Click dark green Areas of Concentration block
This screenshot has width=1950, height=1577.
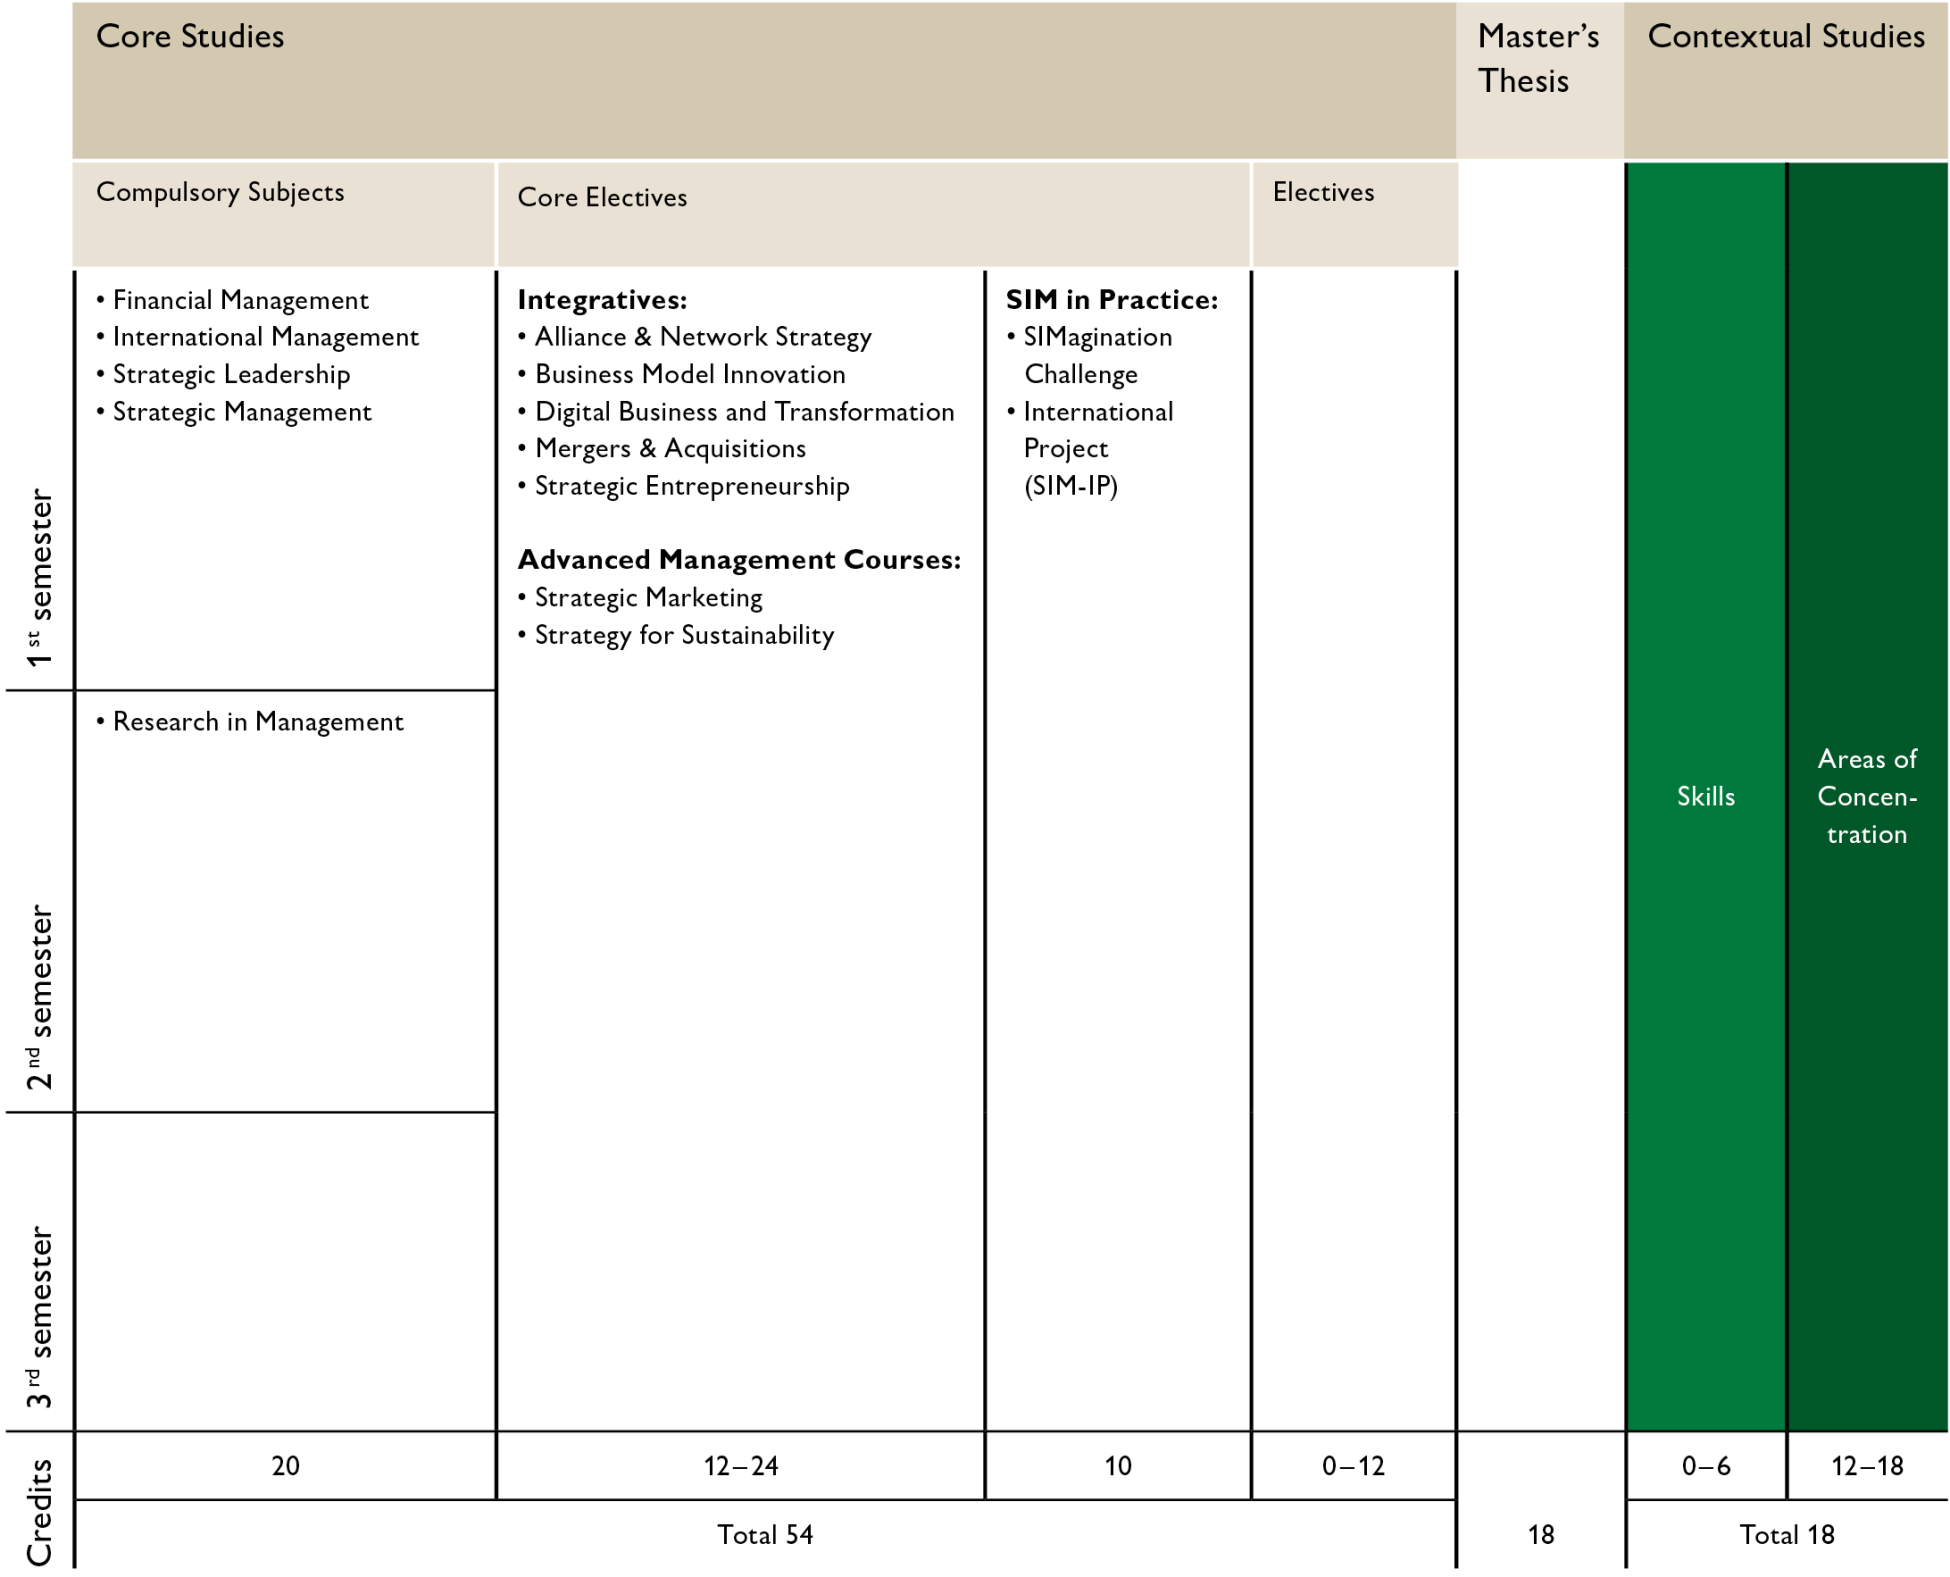tap(1866, 796)
